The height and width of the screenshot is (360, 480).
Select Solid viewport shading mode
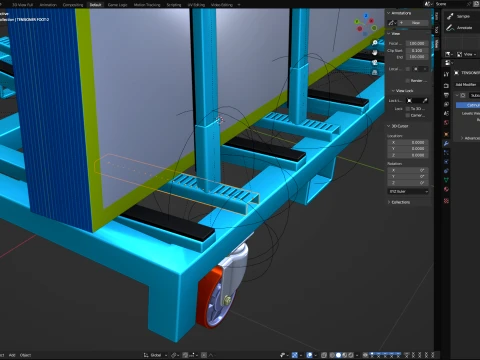point(338,355)
